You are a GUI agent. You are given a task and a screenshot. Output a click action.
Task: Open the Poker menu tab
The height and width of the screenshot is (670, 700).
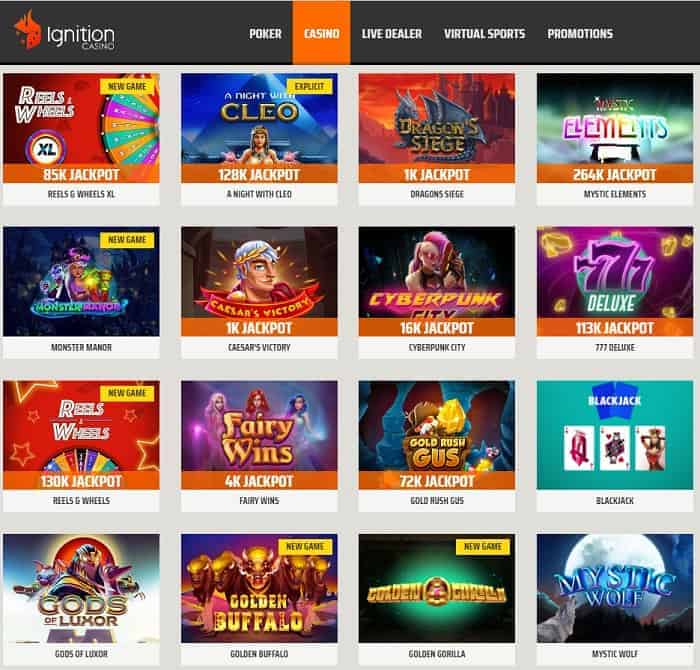(x=265, y=33)
